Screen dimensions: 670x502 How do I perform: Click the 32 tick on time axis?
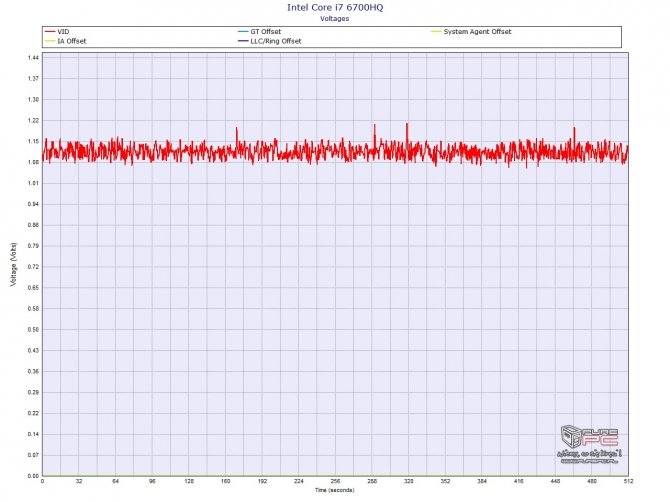click(79, 481)
